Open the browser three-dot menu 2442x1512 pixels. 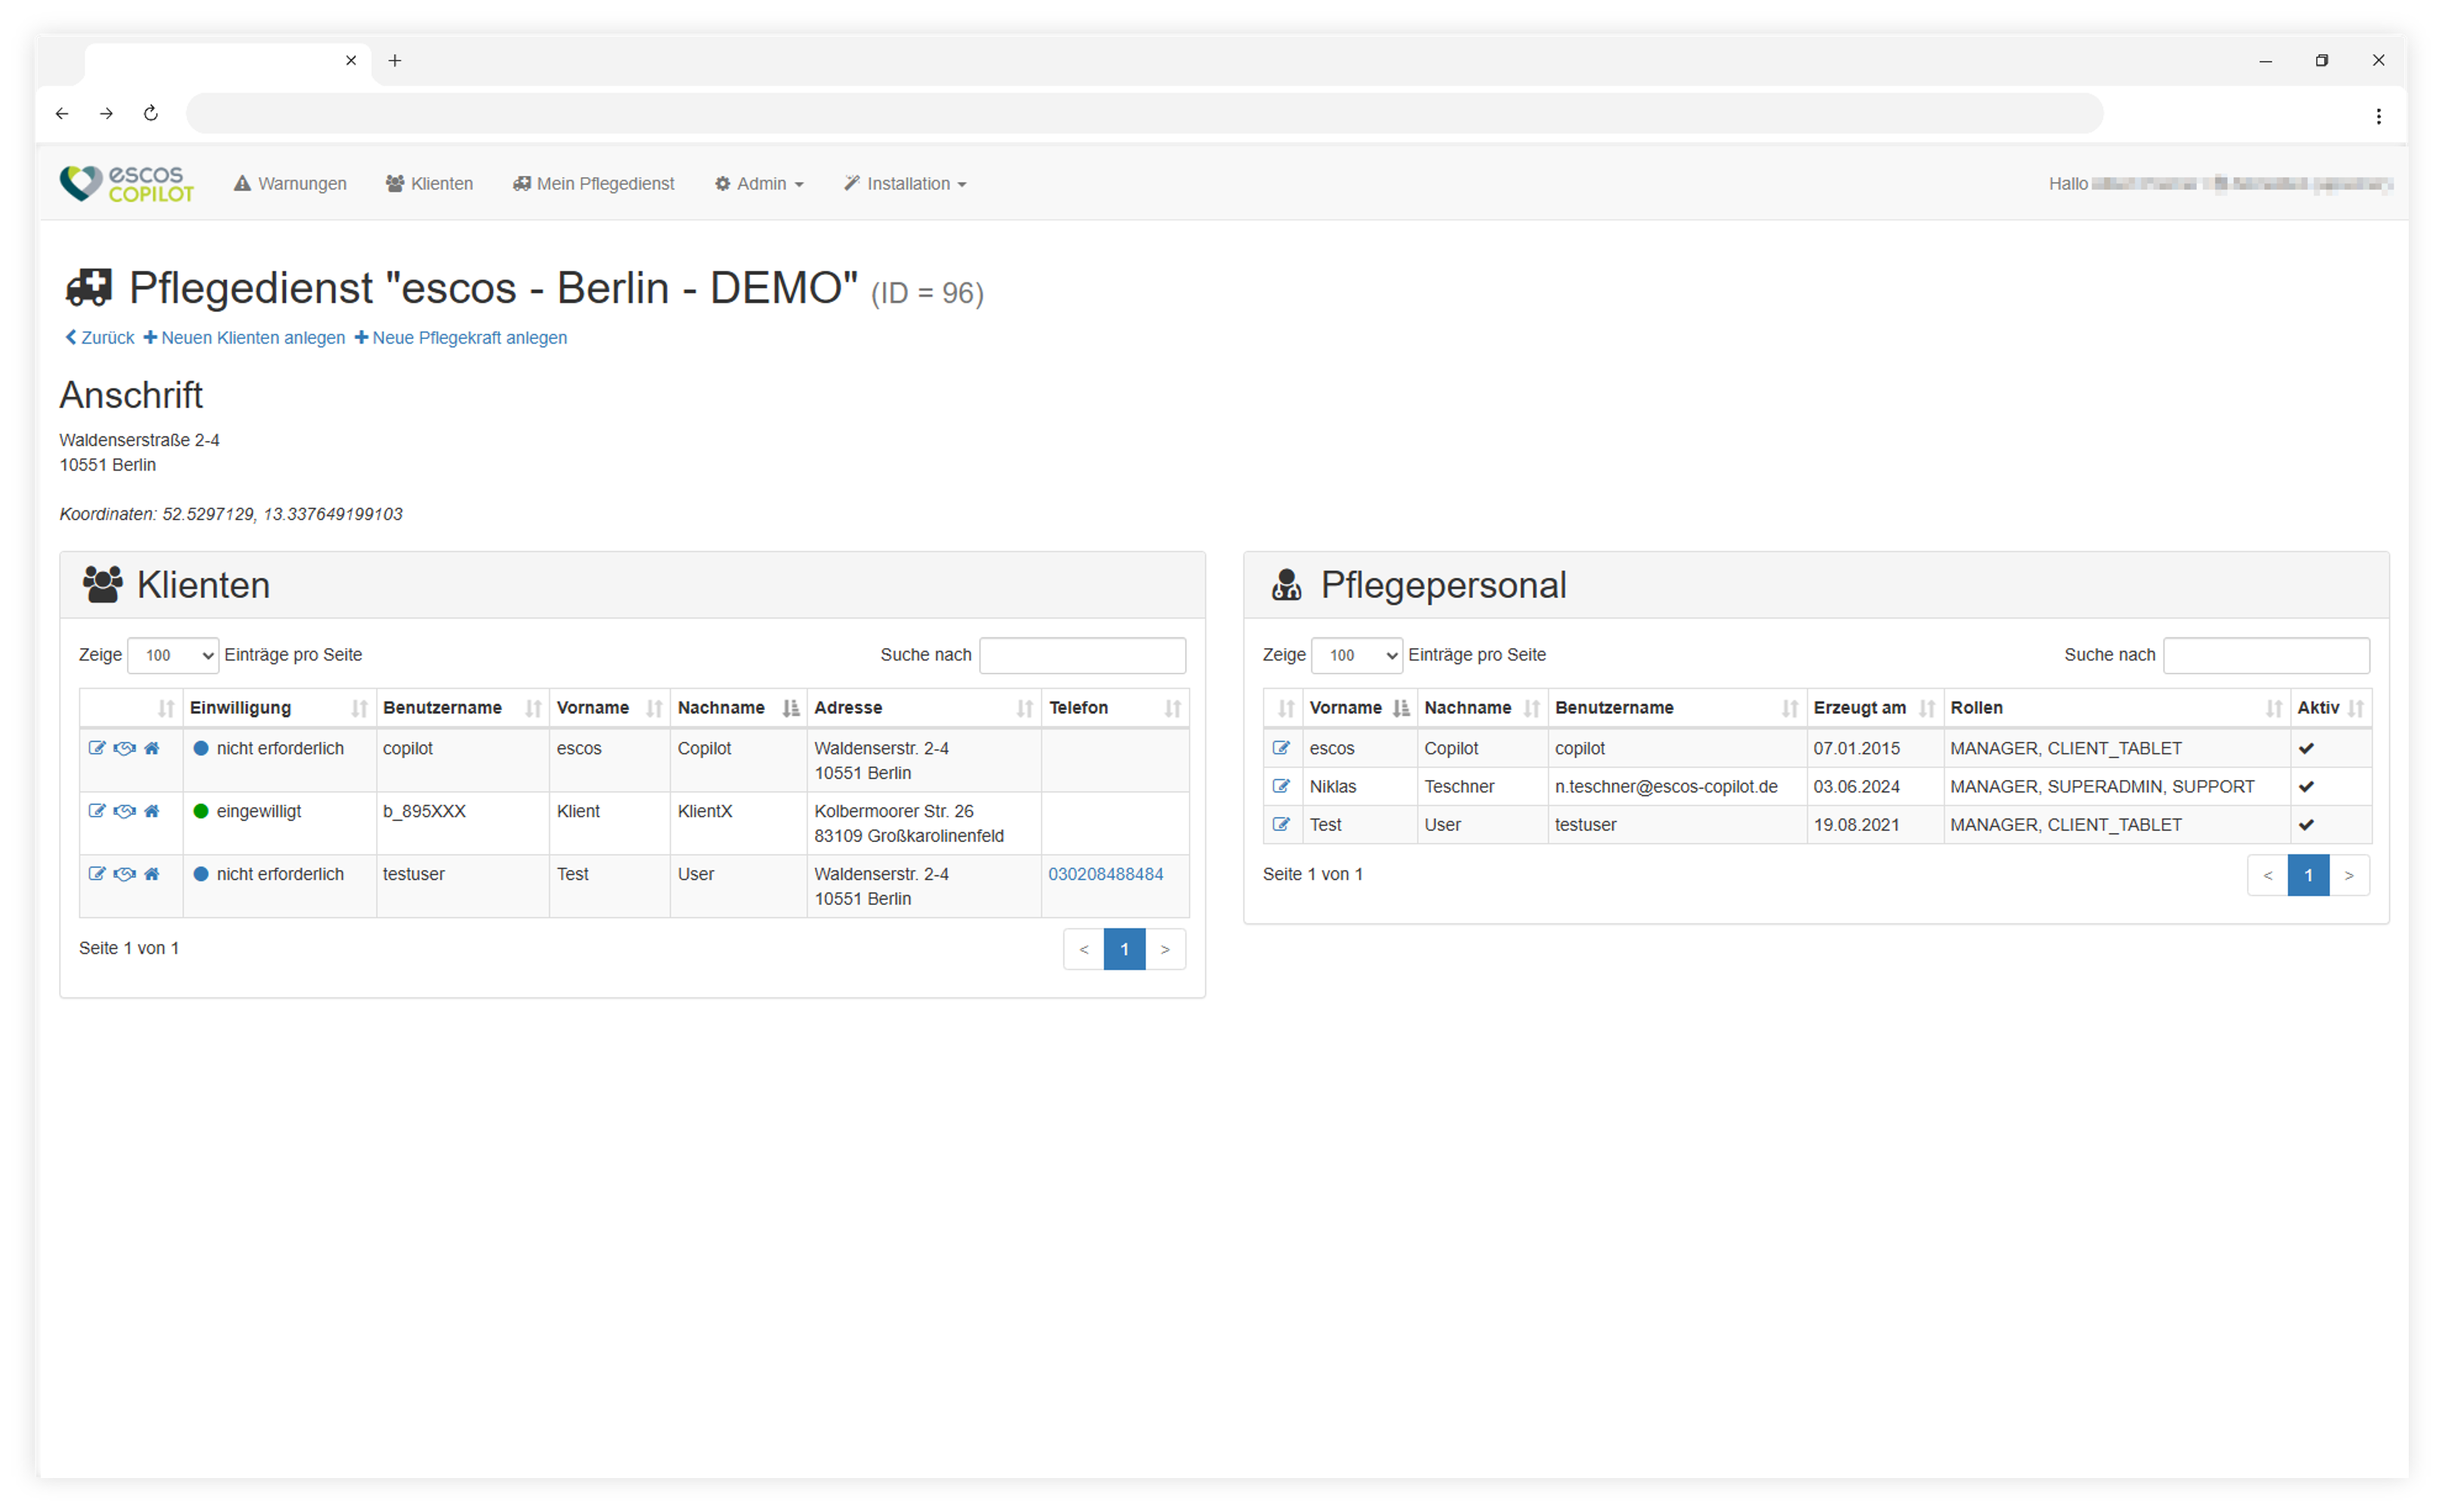[2379, 116]
